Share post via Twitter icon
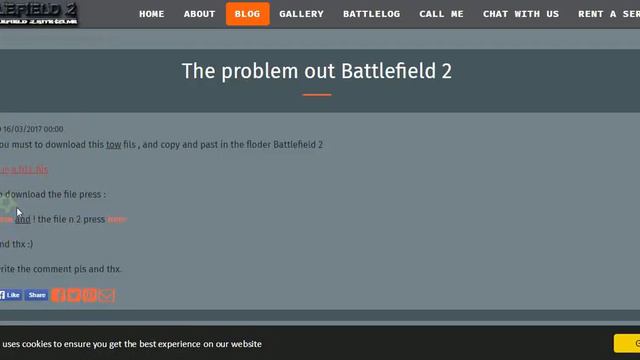The image size is (640, 360). click(x=74, y=295)
